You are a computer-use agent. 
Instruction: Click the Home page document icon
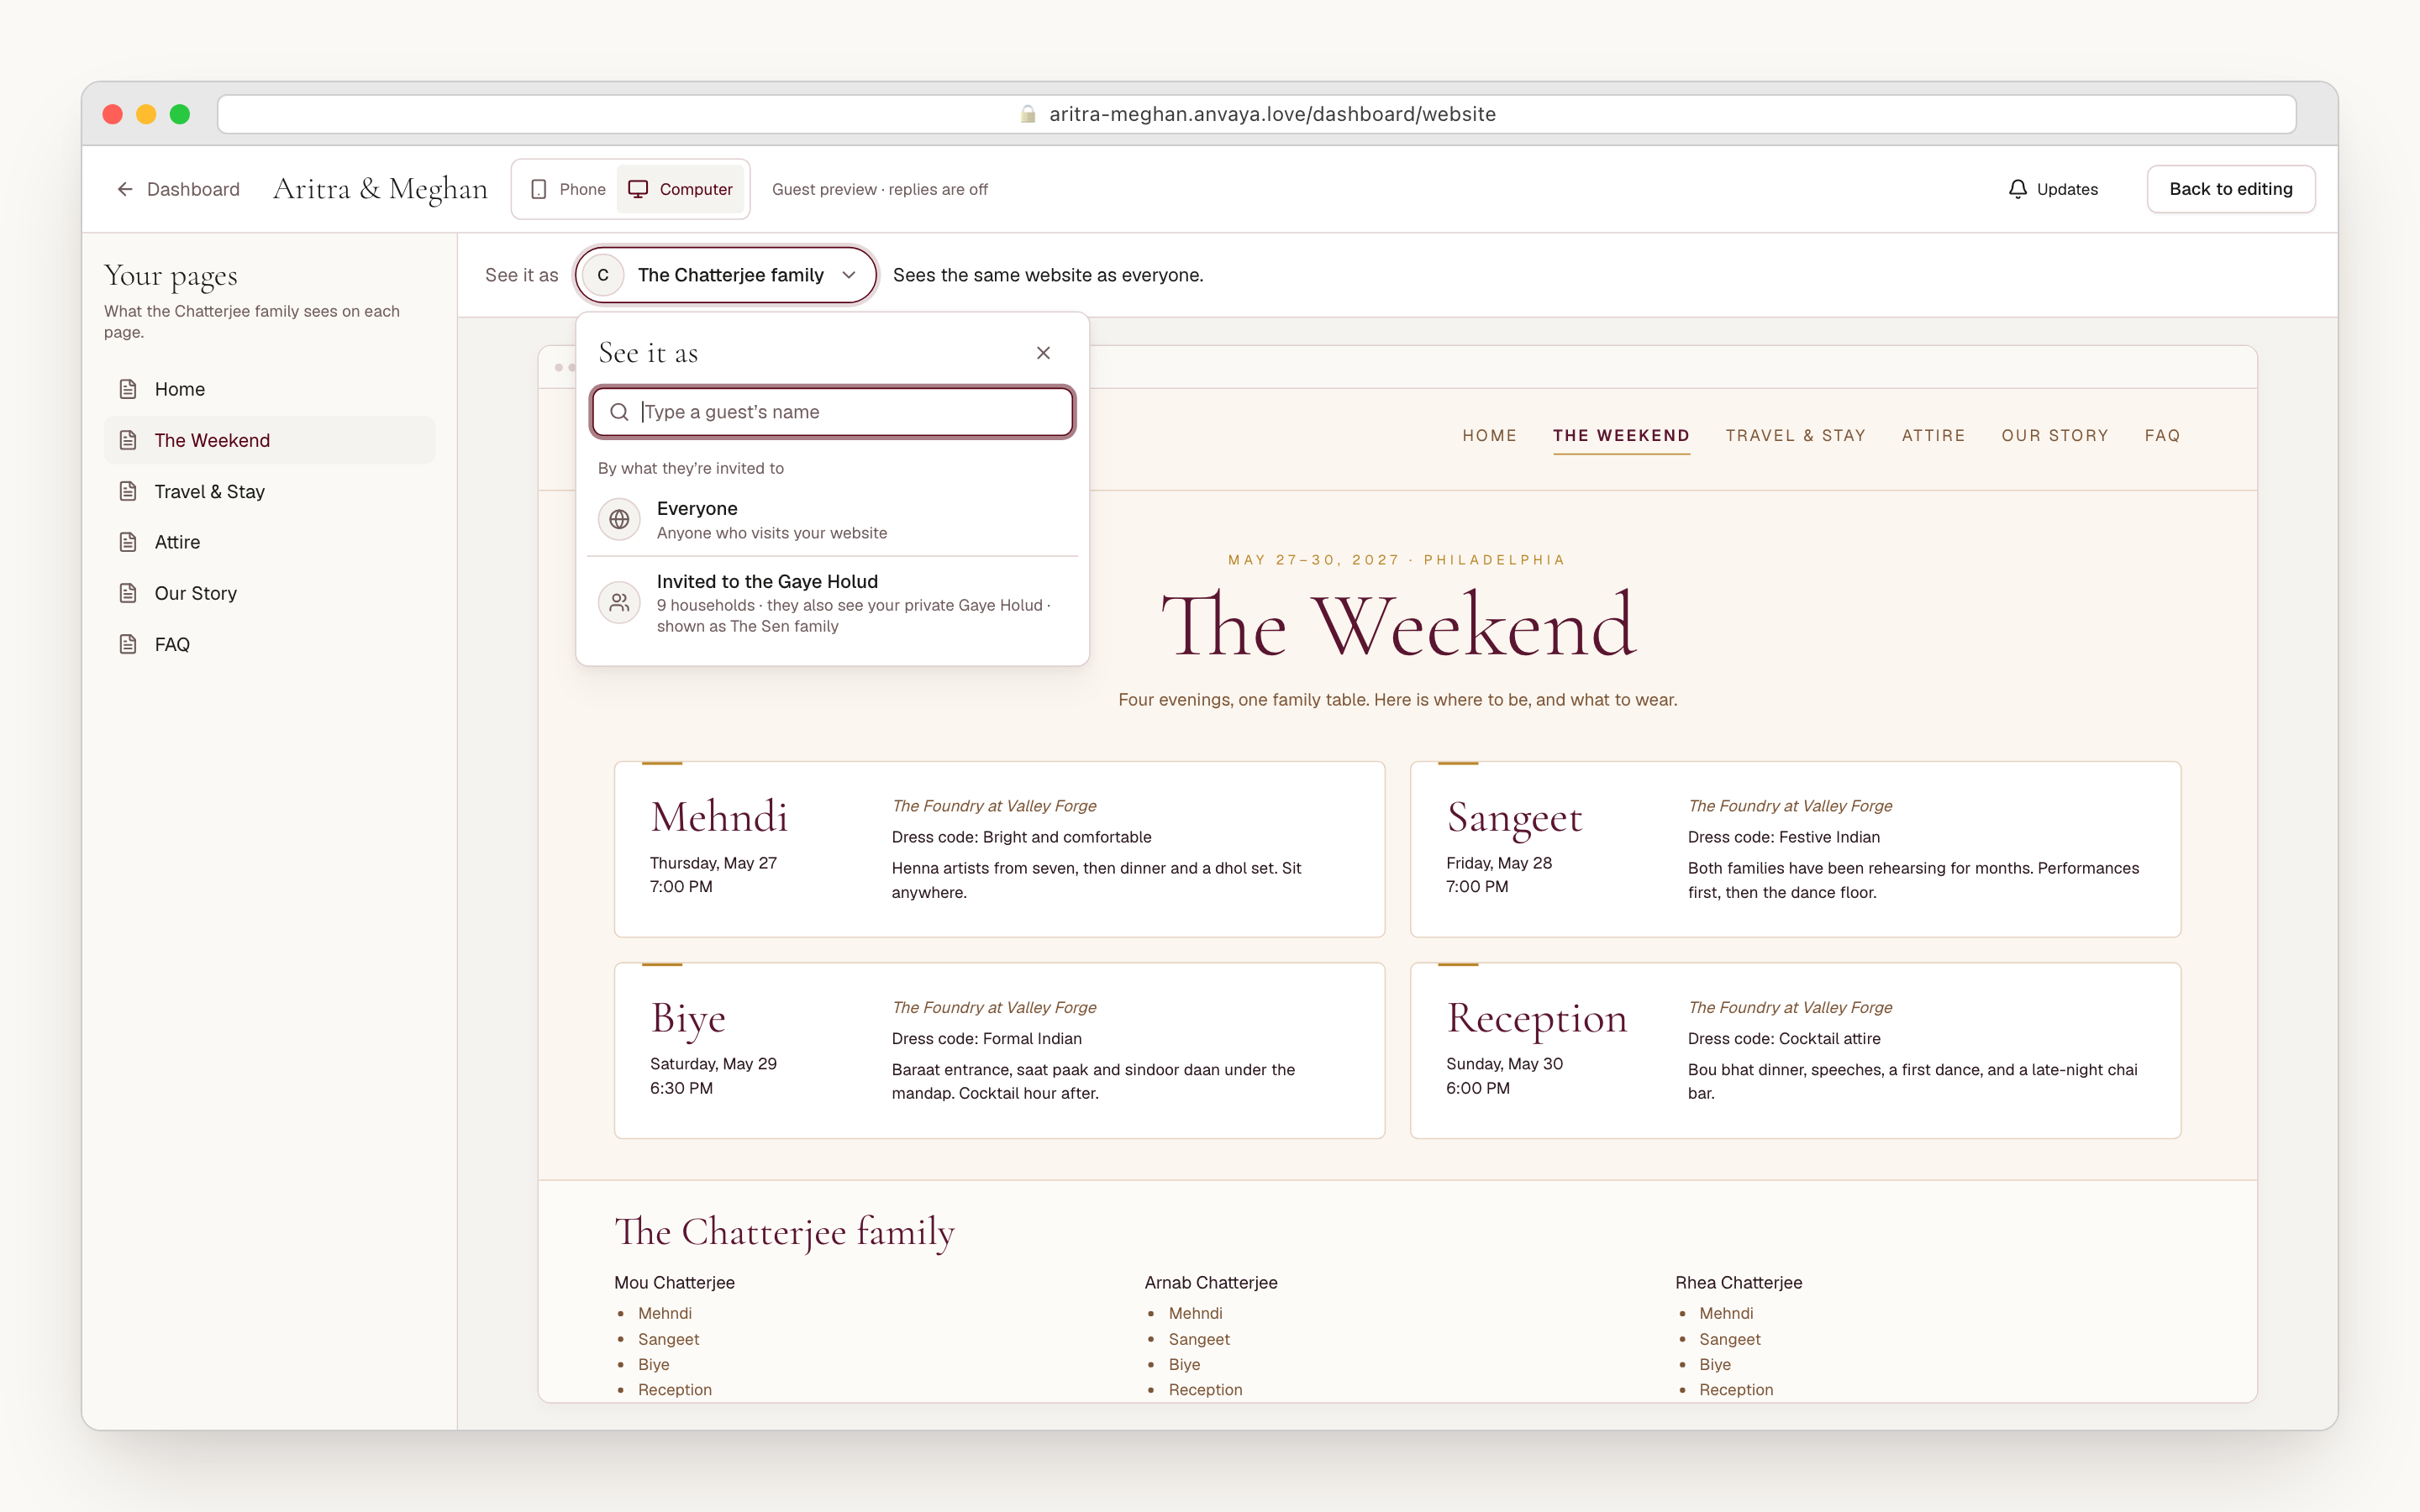coord(128,389)
